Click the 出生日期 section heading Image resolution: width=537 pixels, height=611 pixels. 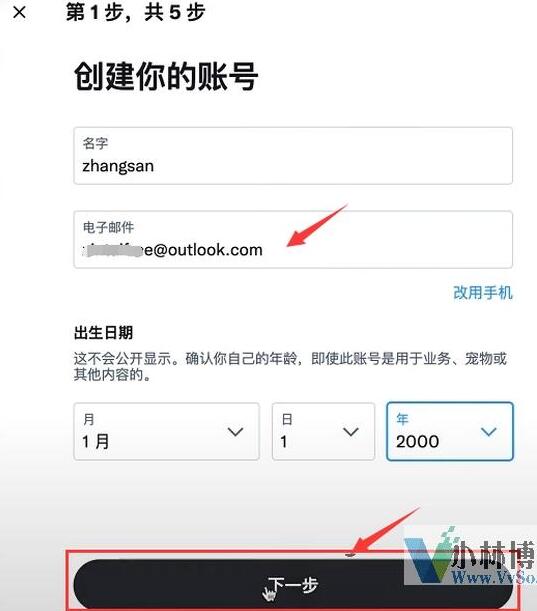click(103, 333)
